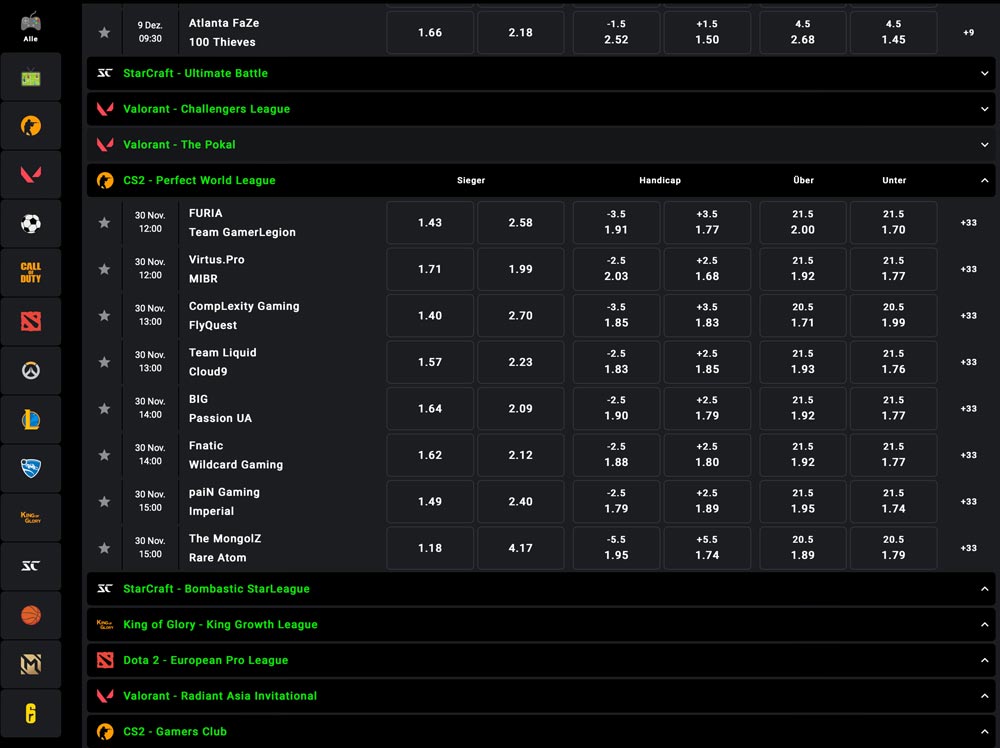
Task: Open +33 more markets for Virtus.Pro vs MIBR
Action: (968, 269)
